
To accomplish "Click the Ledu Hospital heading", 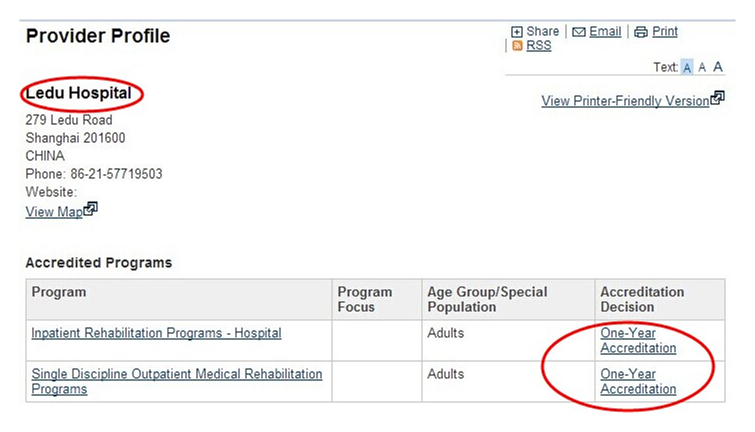I will (x=78, y=95).
